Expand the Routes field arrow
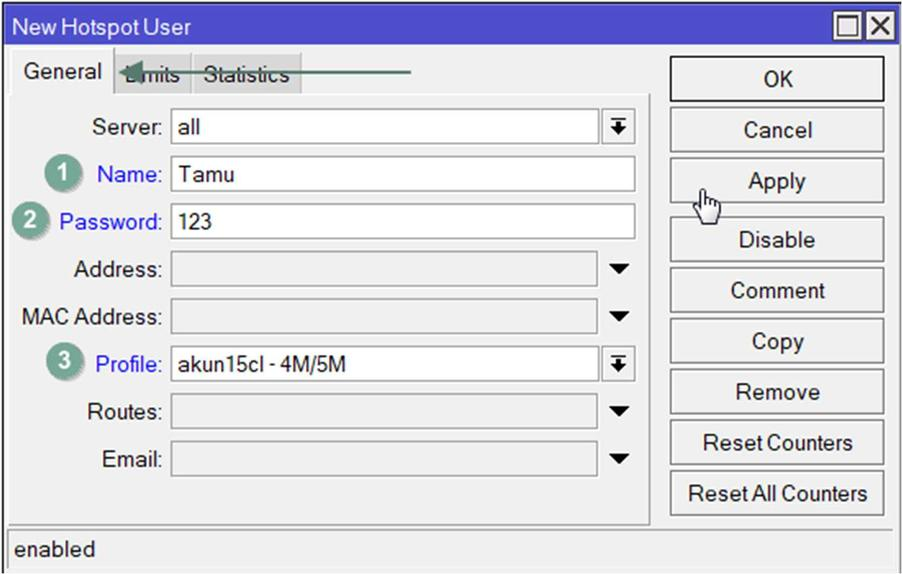 (x=619, y=411)
